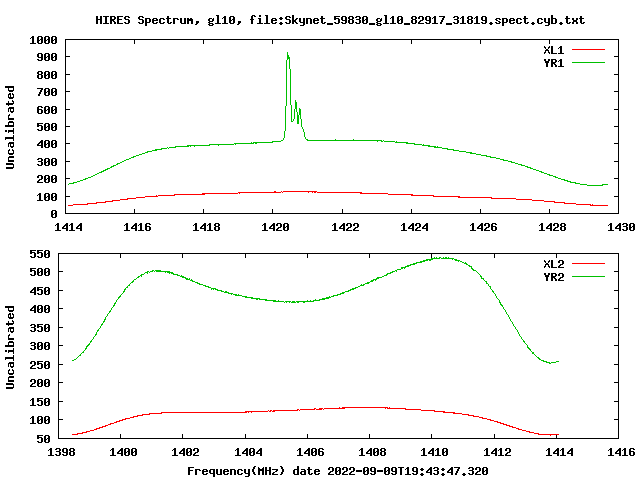Click the 1422 x-axis tick label
Screen dimensions: 640x480
tap(345, 227)
